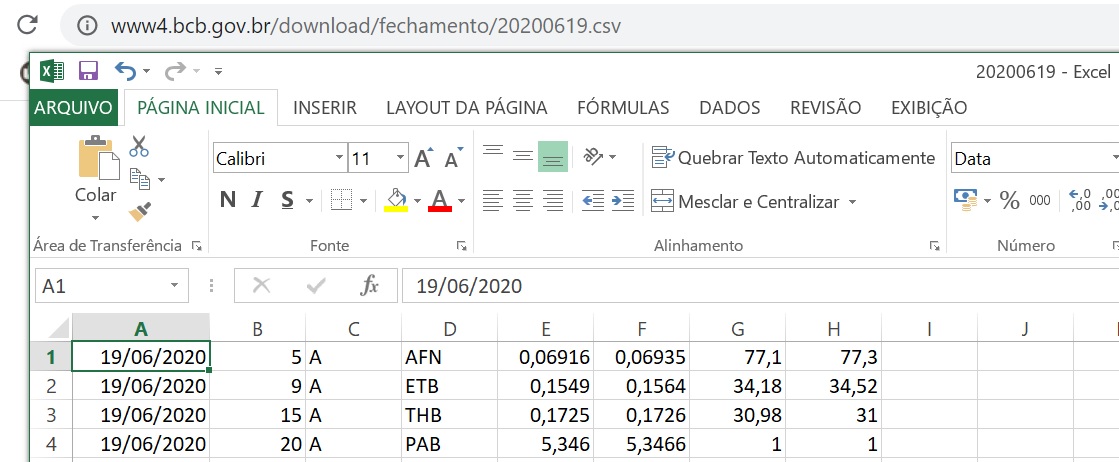Open Mesclar e Centralizar dropdown arrow
The image size is (1119, 462).
[852, 202]
